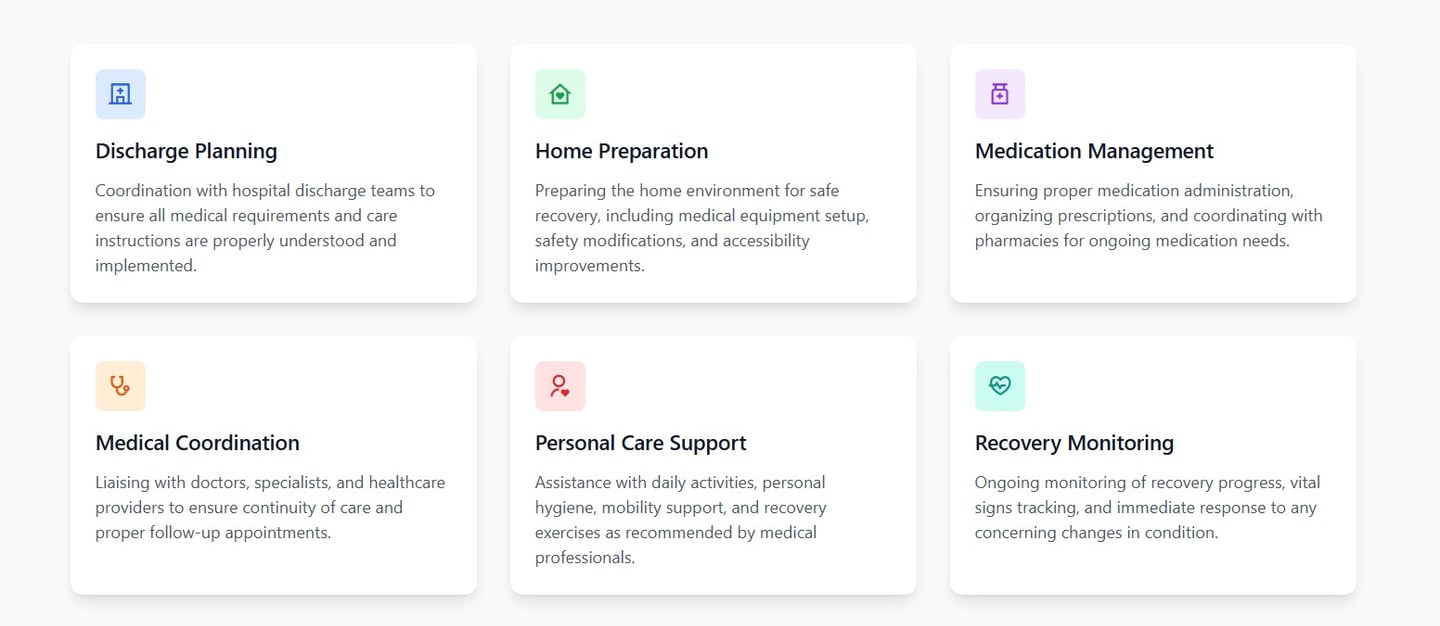Click the purple medicine bottle icon

[1000, 94]
